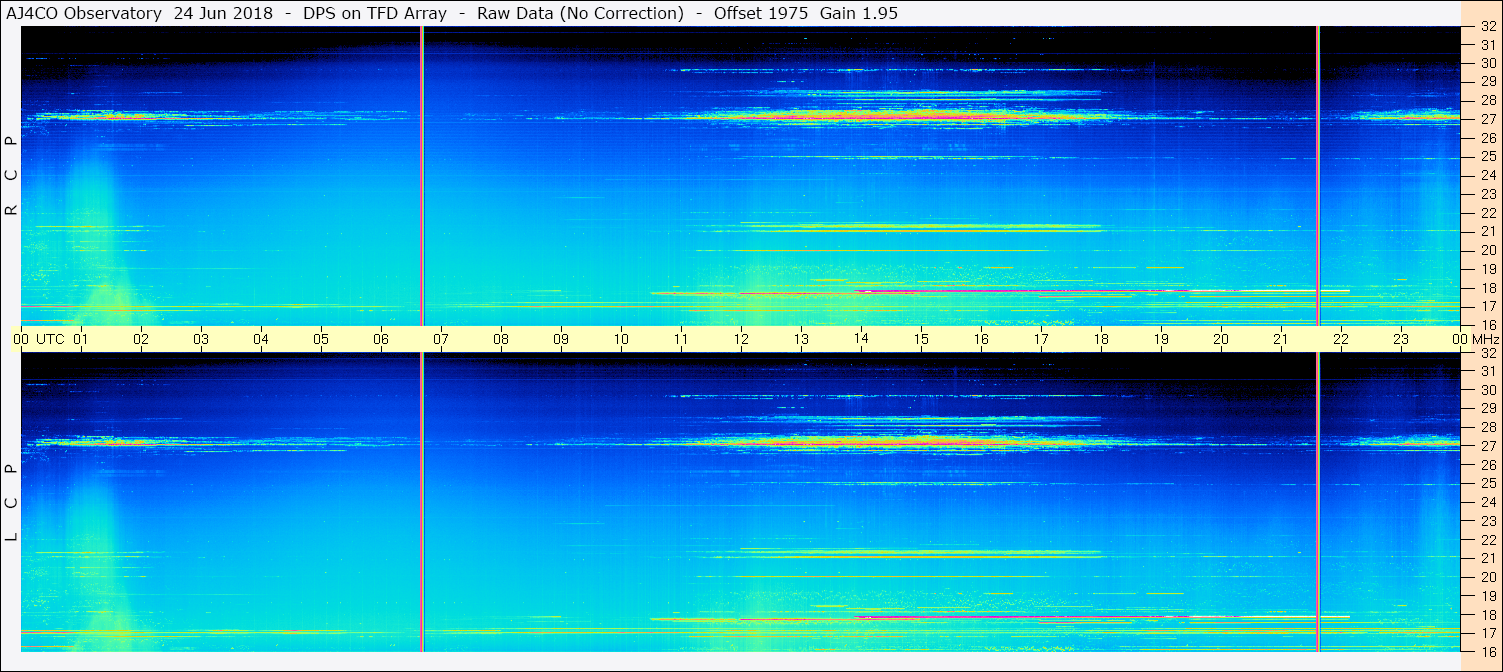This screenshot has width=1503, height=672.
Task: Click the 15 hour label on the time axis
Action: [x=921, y=339]
